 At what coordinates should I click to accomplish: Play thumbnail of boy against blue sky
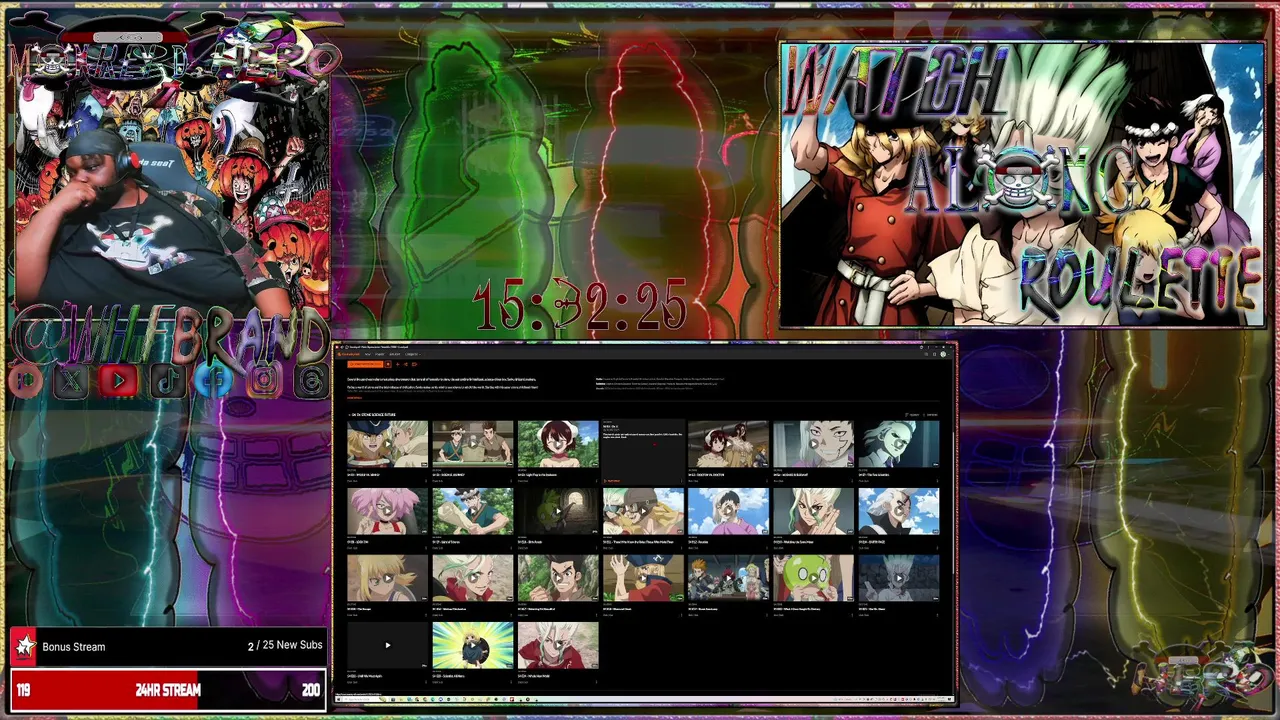point(728,511)
